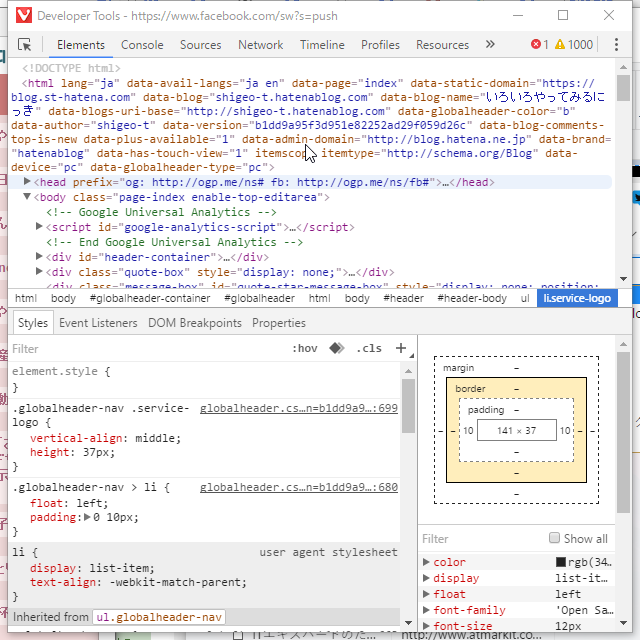The image size is (640, 640).
Task: Open the Network tab
Action: coord(260,44)
